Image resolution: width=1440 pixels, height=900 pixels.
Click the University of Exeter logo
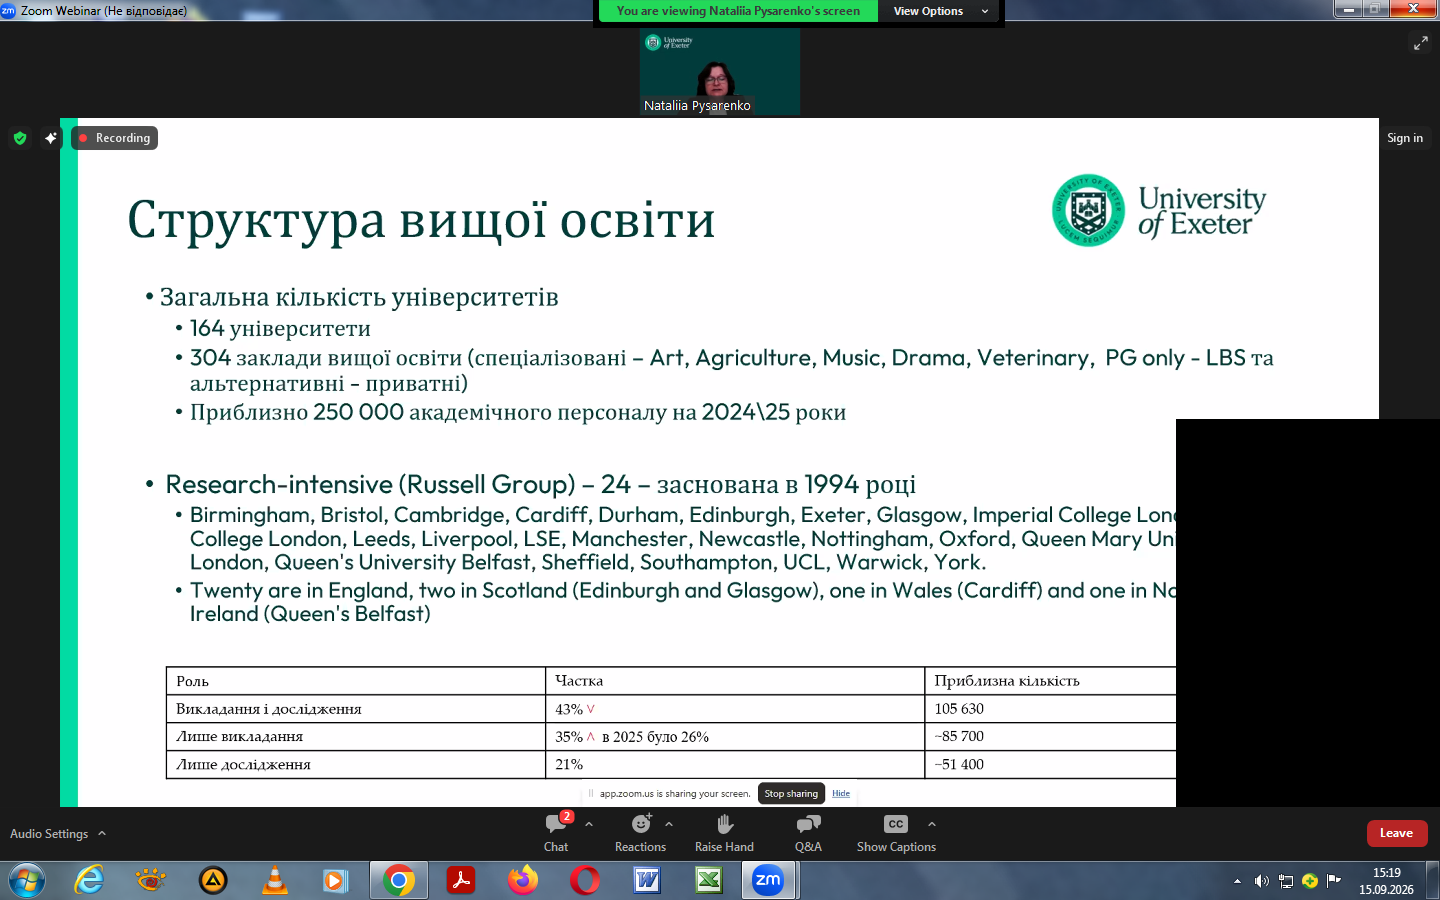[1158, 210]
